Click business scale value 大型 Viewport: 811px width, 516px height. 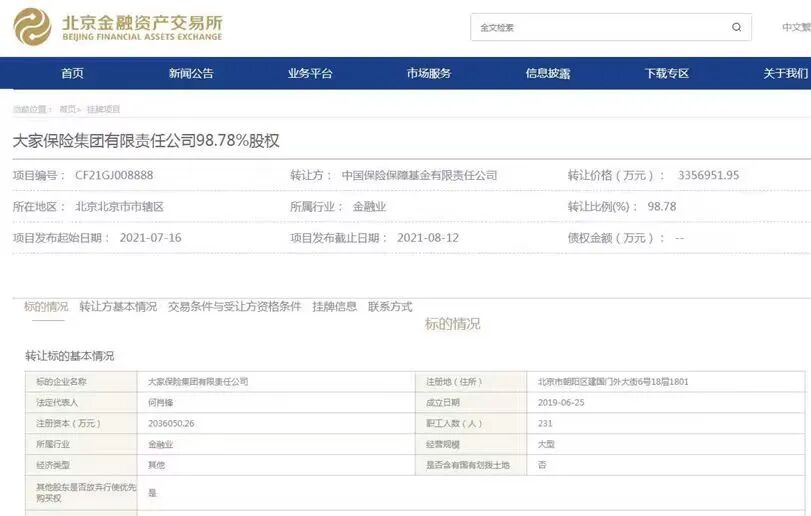point(546,444)
